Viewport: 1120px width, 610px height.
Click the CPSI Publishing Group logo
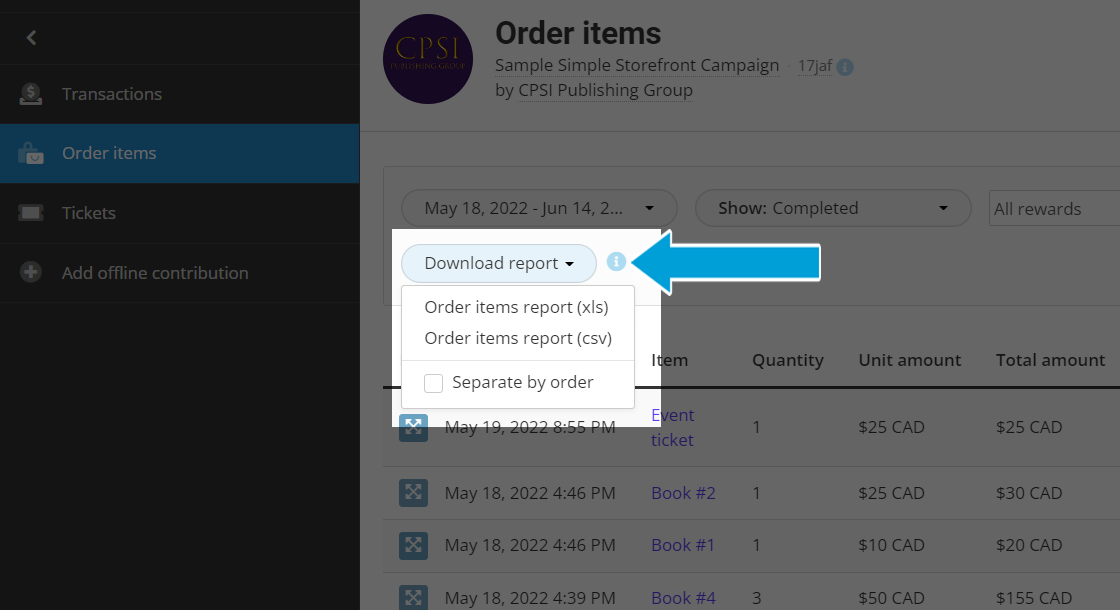[x=428, y=59]
